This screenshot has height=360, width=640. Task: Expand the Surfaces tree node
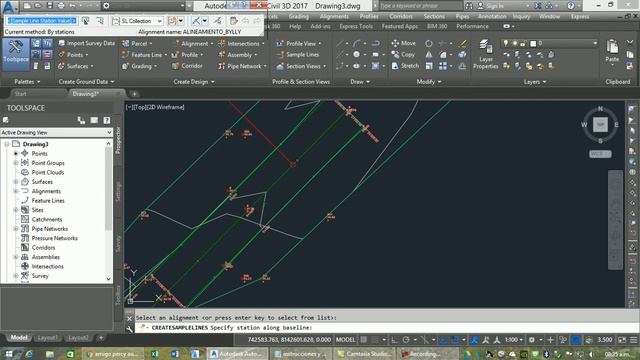click(x=16, y=182)
